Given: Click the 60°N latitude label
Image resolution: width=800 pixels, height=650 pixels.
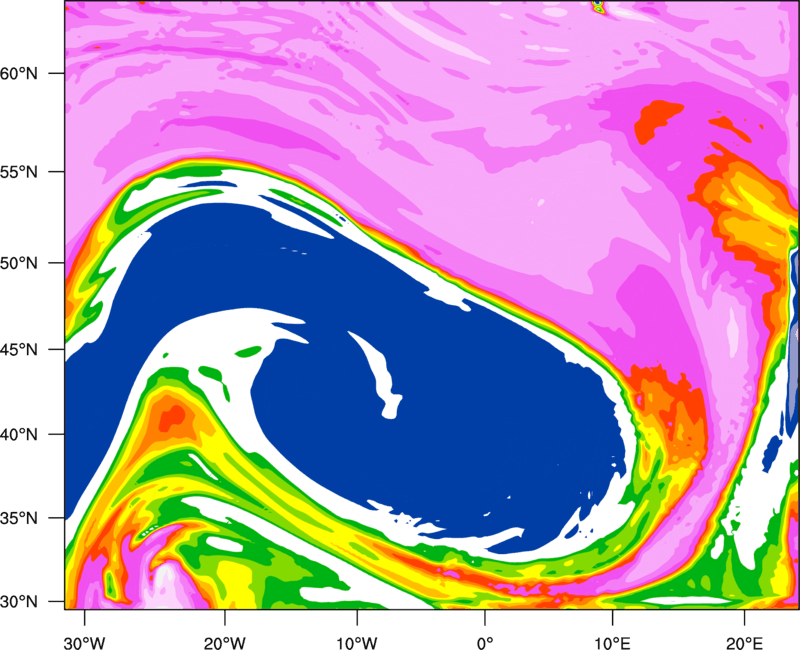Looking at the screenshot, I should click(19, 73).
